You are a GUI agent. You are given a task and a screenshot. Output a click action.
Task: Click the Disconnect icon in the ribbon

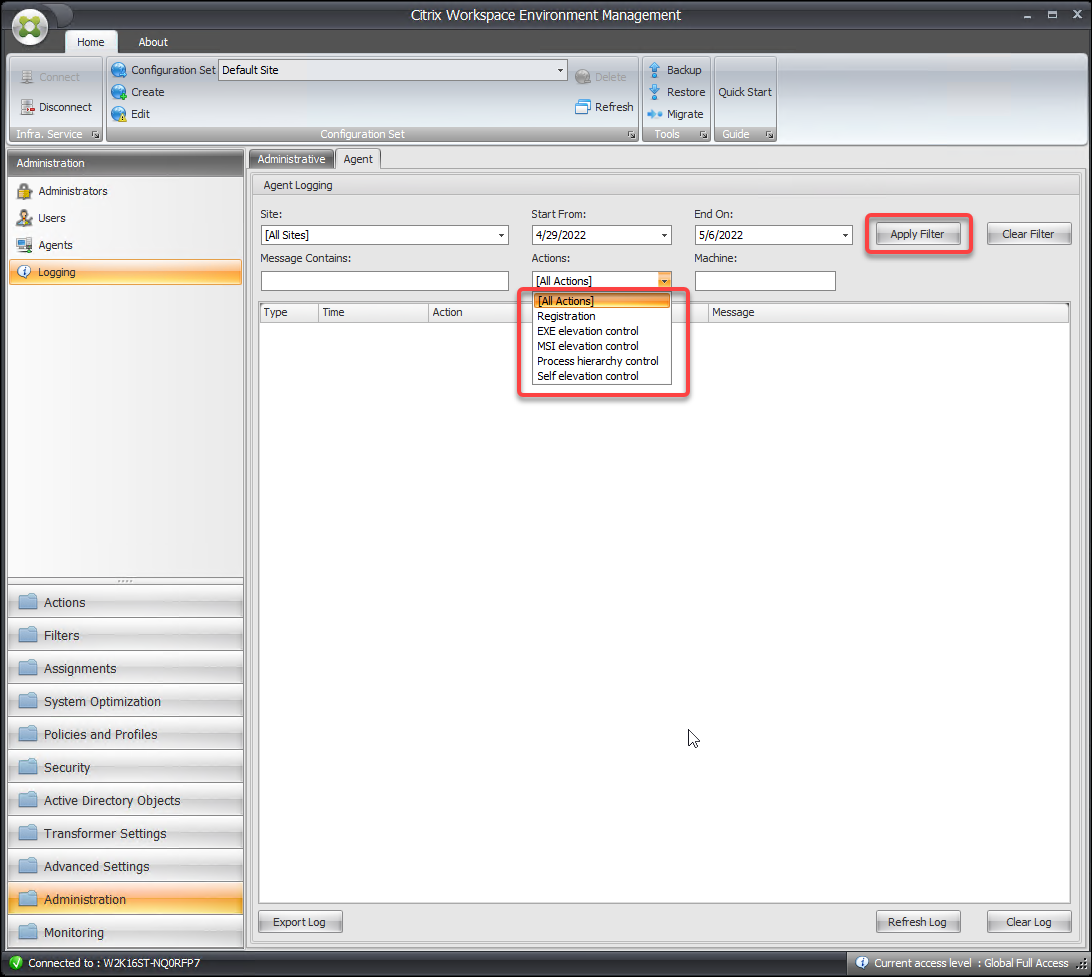[27, 107]
